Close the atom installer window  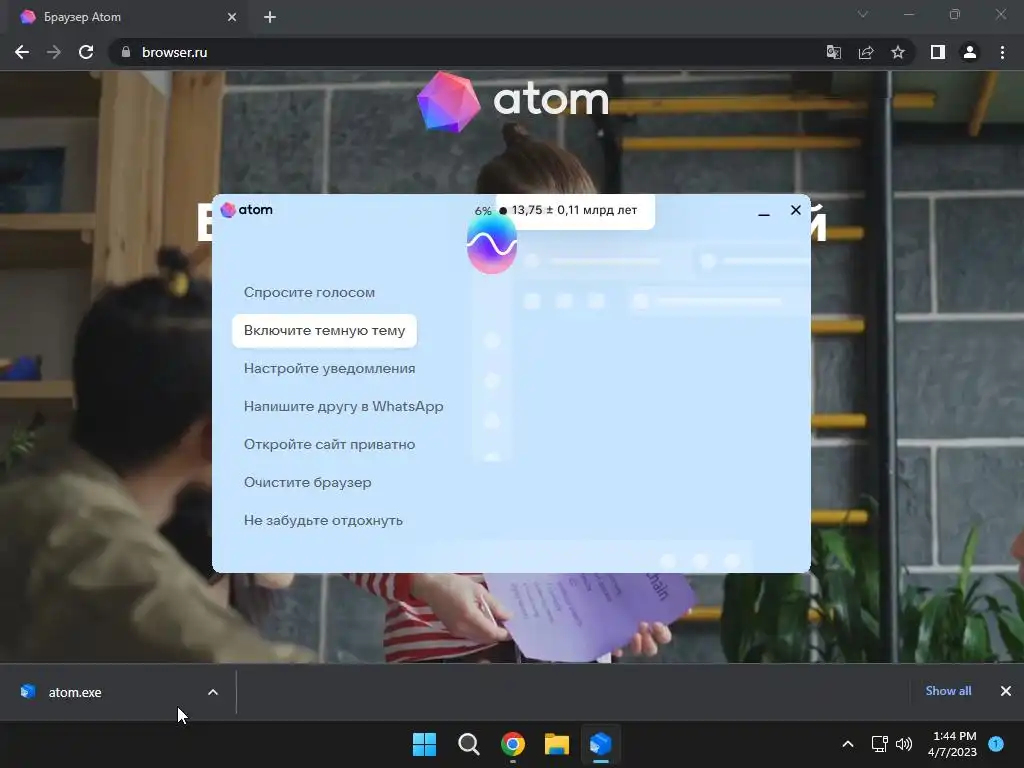pos(795,210)
